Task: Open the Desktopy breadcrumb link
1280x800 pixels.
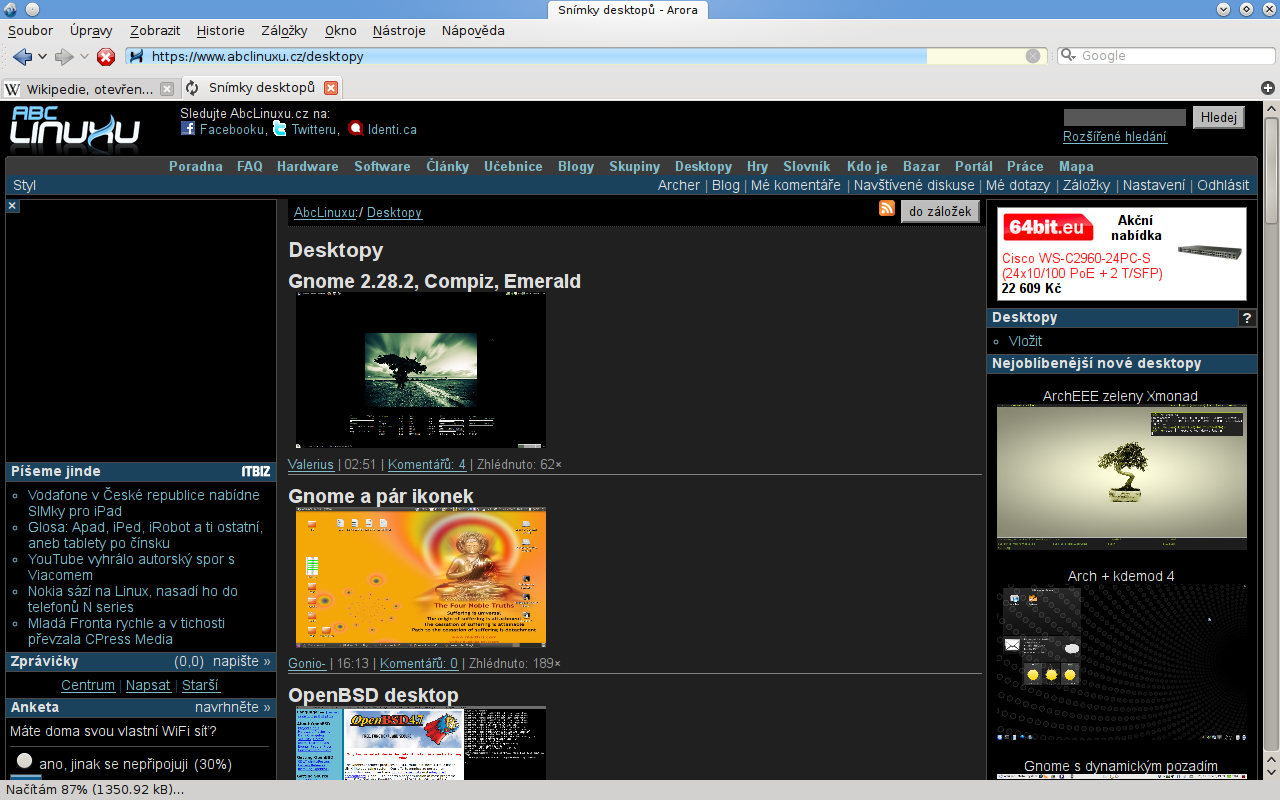Action: (x=394, y=212)
